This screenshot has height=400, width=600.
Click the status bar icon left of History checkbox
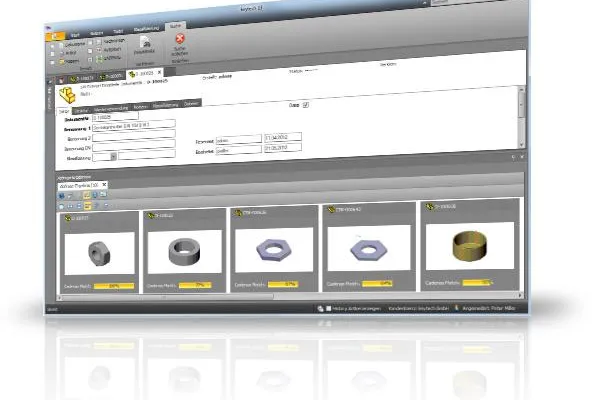pos(320,309)
